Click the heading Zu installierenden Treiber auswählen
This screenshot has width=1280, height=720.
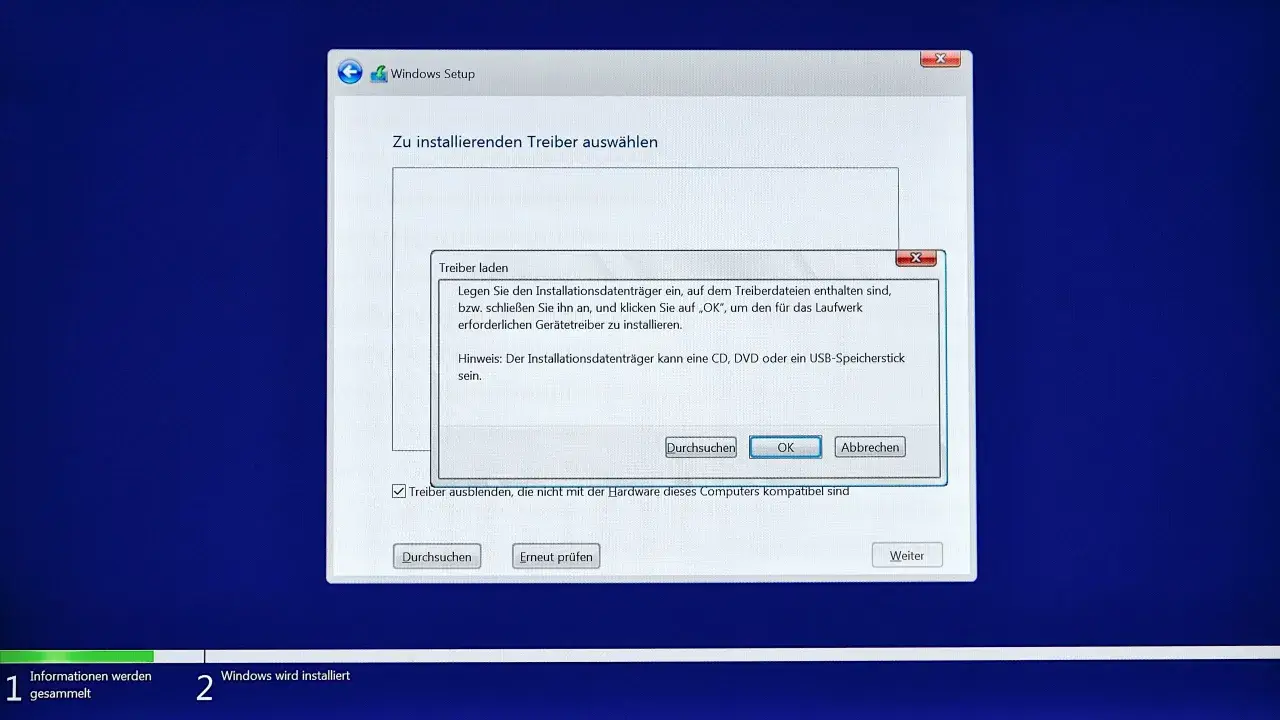pos(525,142)
